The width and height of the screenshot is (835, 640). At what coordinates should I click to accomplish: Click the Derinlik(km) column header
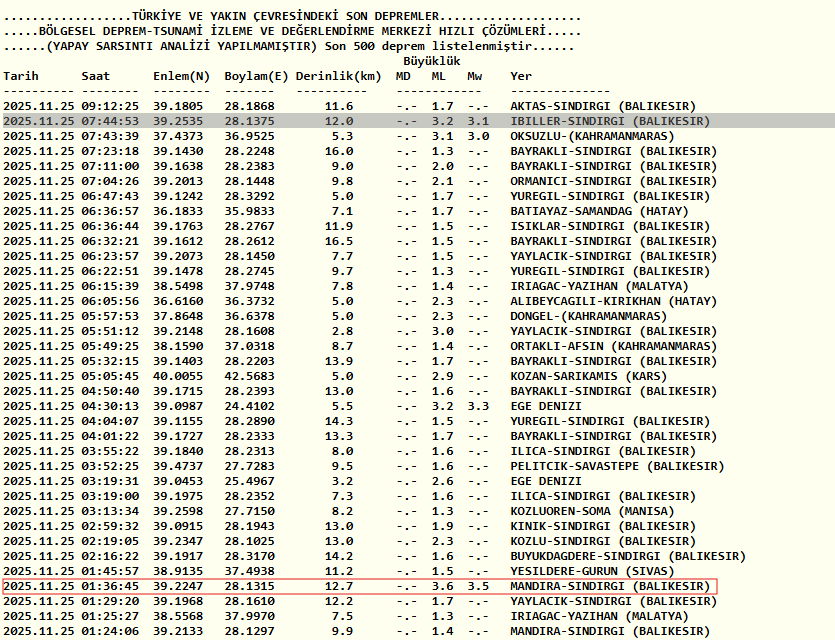tap(339, 76)
